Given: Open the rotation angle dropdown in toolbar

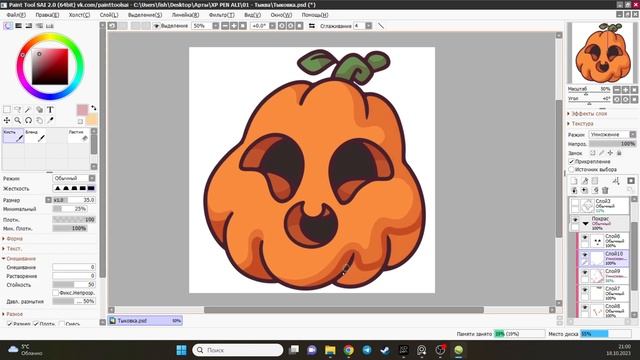Looking at the screenshot, I should (272, 26).
